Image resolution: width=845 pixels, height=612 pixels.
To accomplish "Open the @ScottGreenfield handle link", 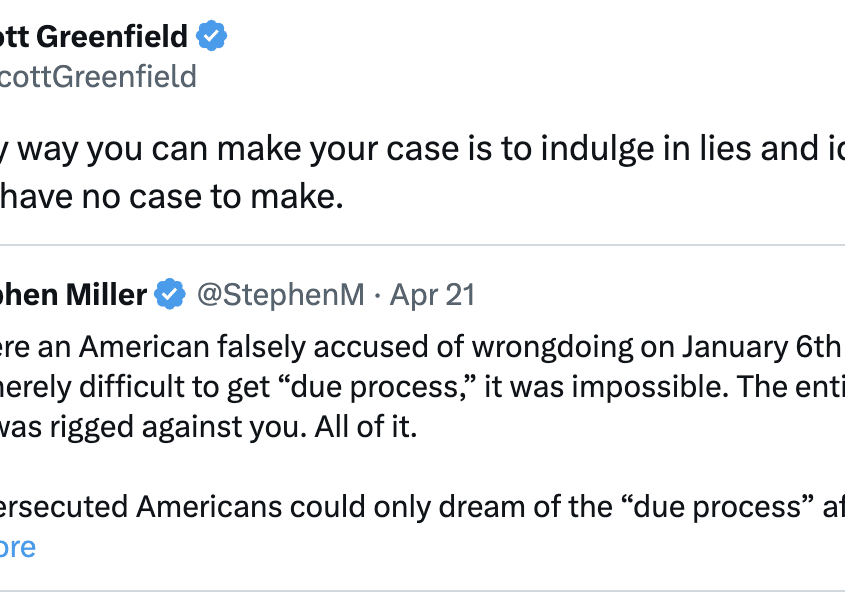I will 98,77.
